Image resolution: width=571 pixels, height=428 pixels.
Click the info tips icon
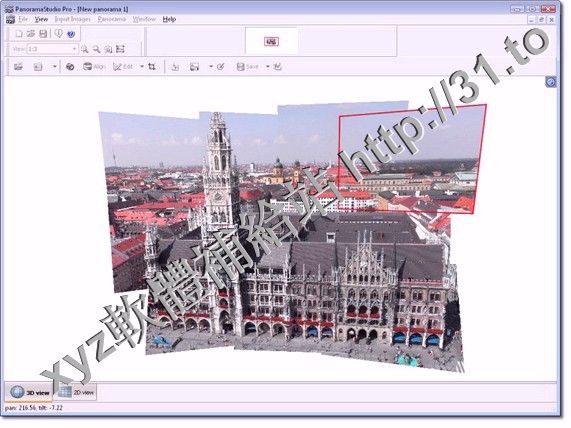(x=59, y=34)
